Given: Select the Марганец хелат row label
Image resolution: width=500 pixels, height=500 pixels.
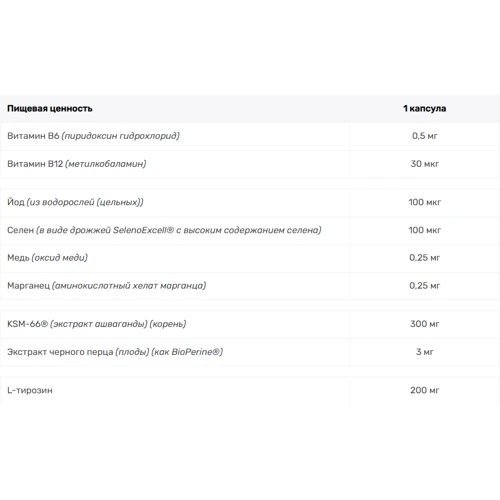Looking at the screenshot, I should pos(107,286).
